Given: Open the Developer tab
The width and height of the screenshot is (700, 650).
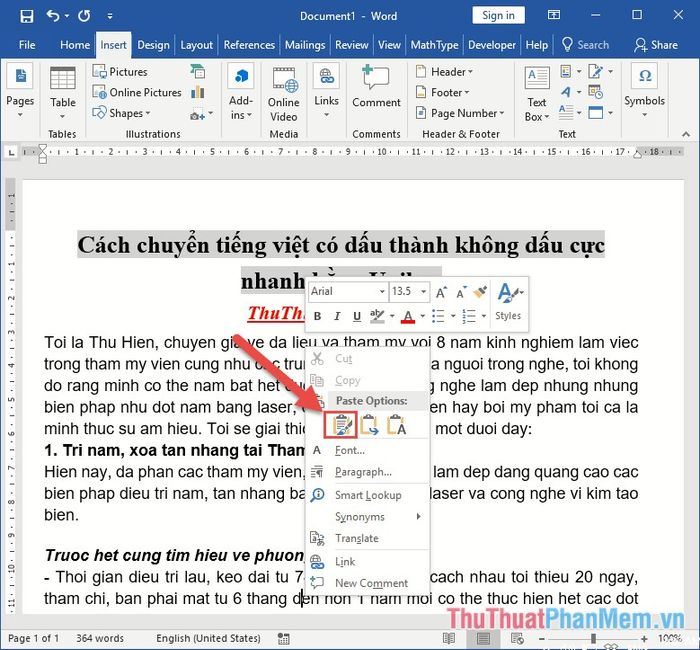Looking at the screenshot, I should click(492, 45).
